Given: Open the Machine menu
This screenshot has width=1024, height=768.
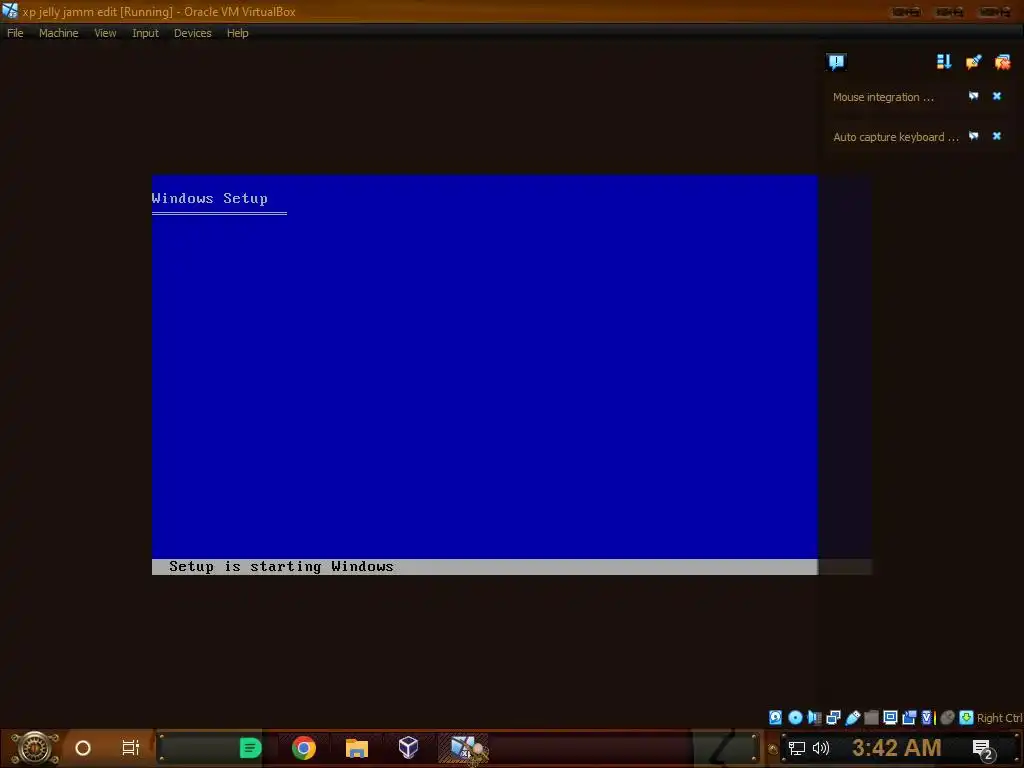Looking at the screenshot, I should (x=58, y=33).
